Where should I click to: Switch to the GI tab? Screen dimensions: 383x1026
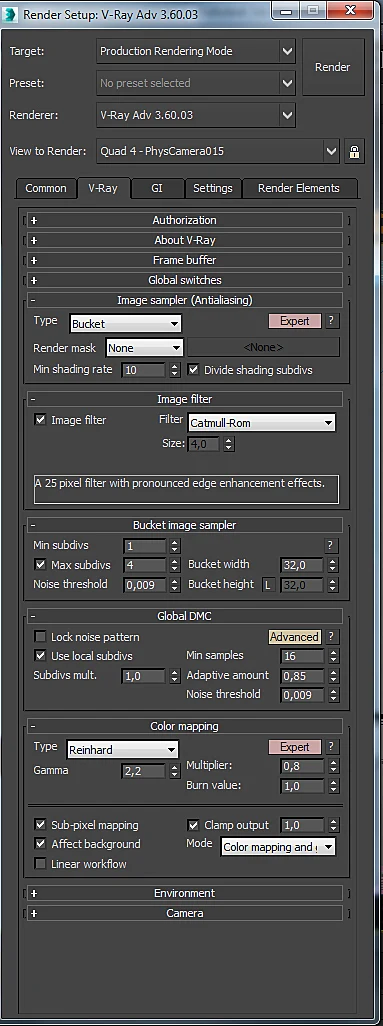pyautogui.click(x=157, y=188)
